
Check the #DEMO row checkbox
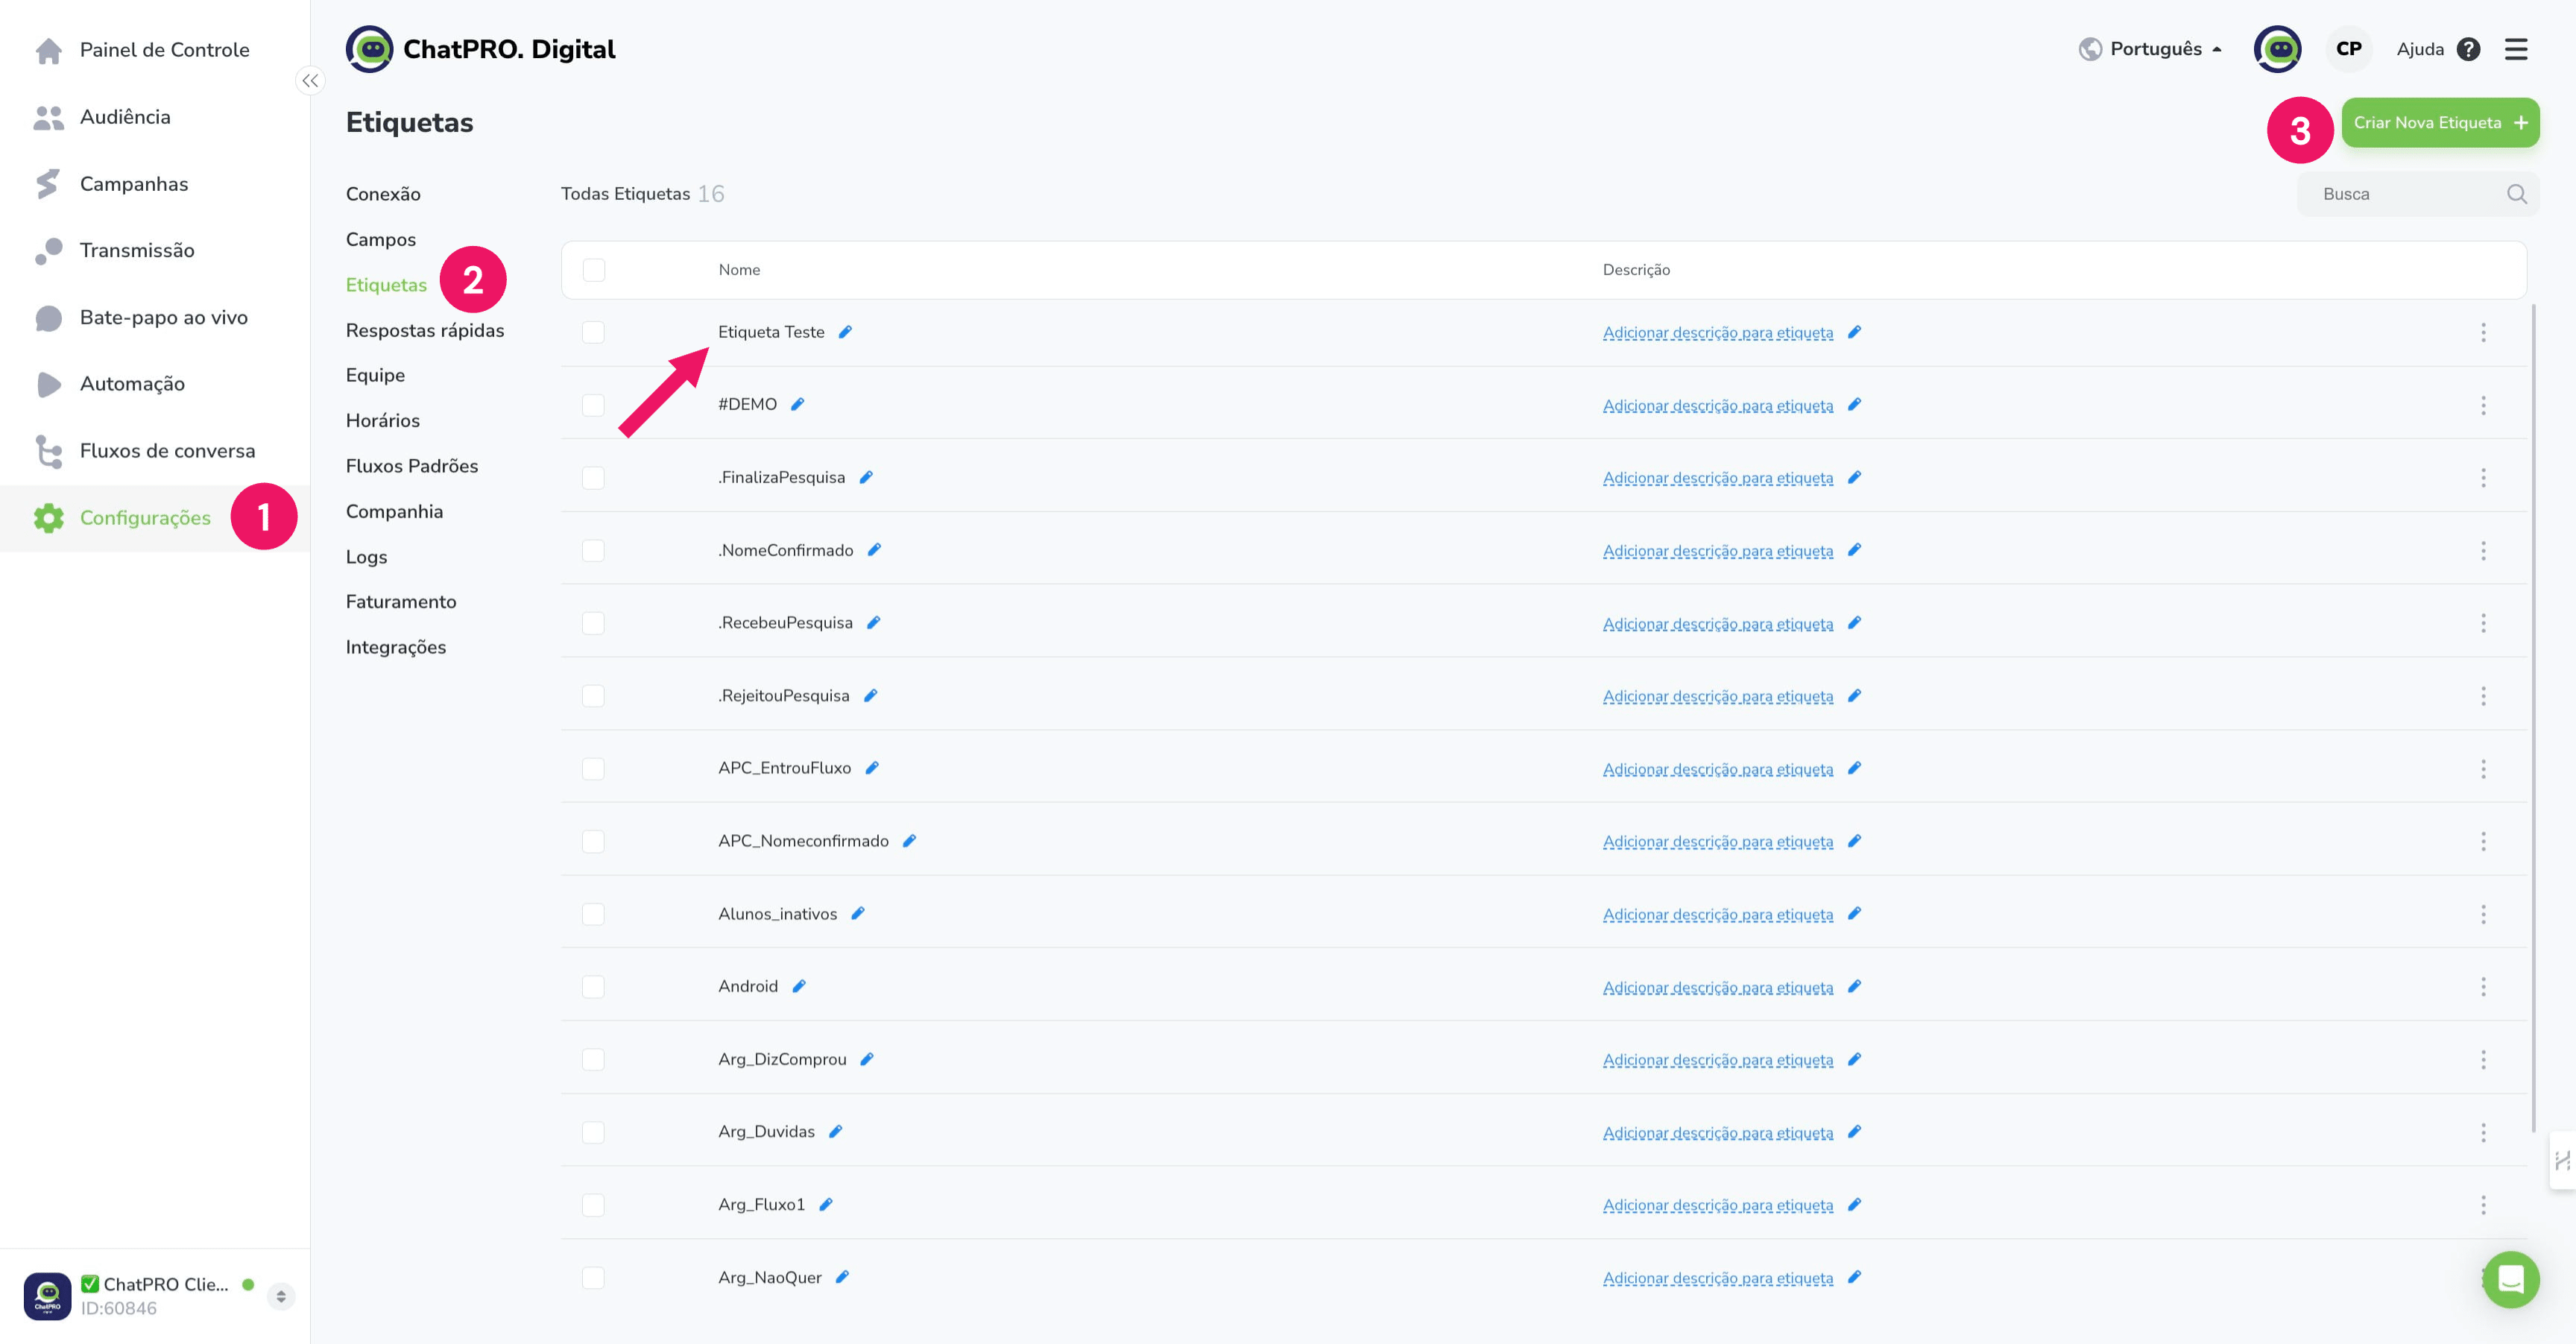pos(593,405)
